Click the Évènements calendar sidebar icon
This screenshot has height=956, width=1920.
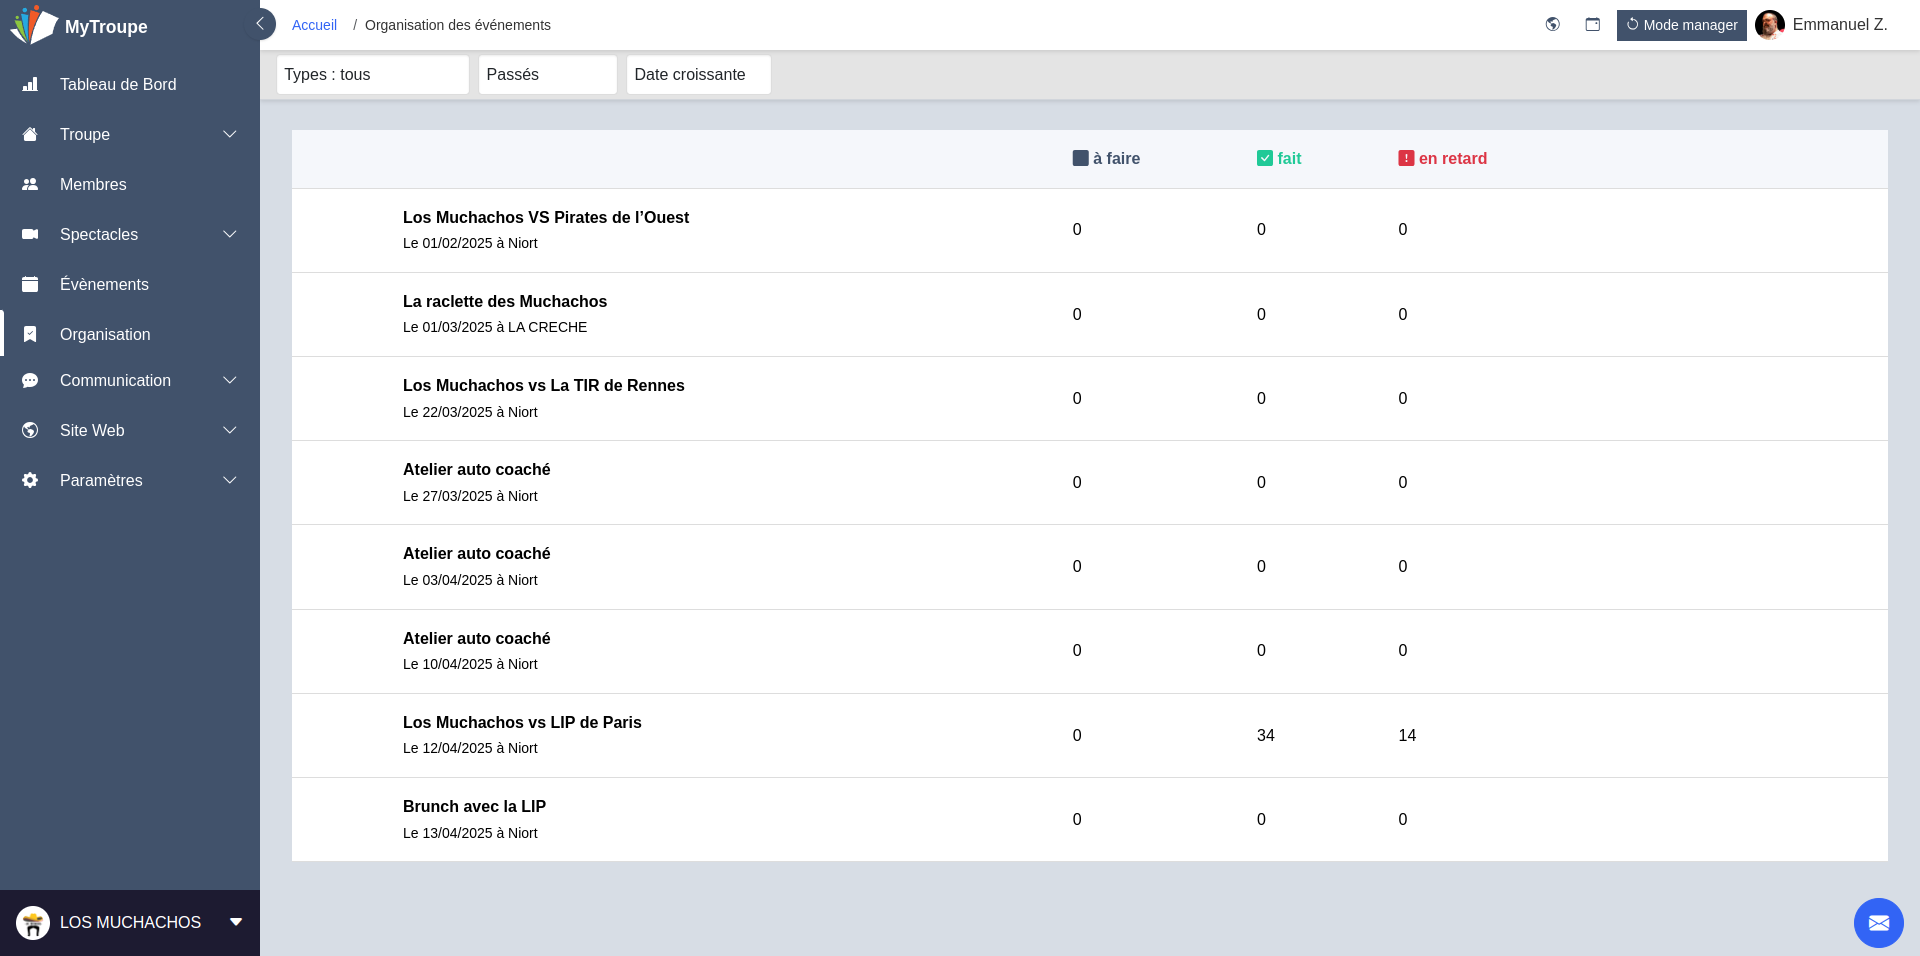coord(30,284)
